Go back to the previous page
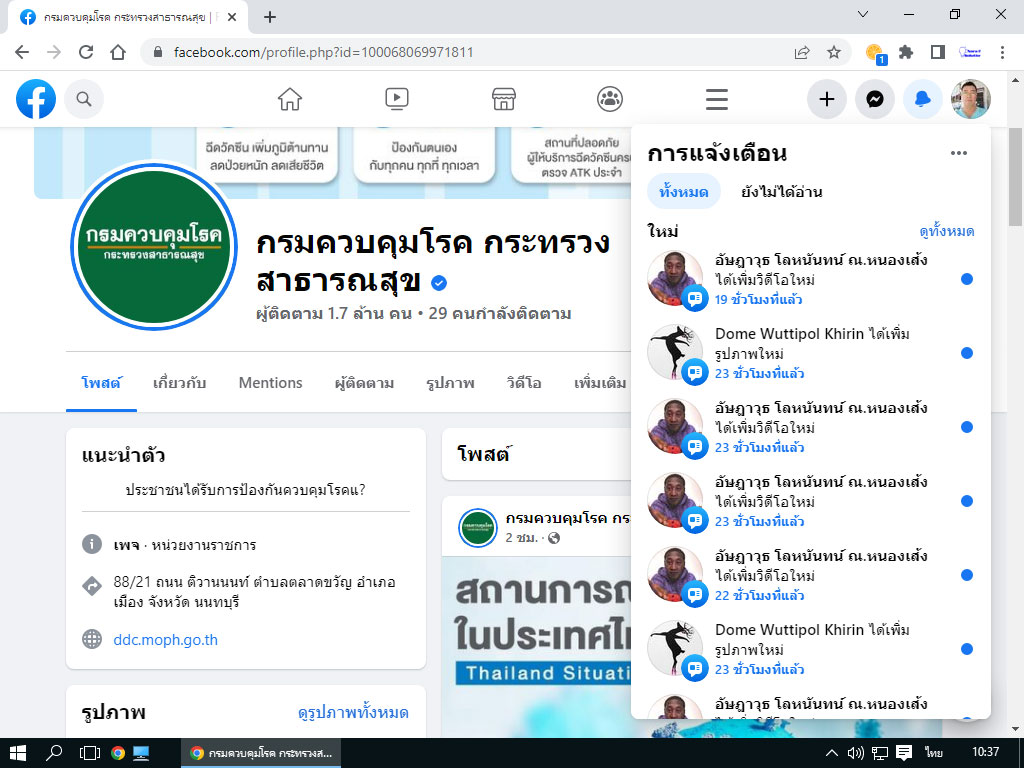 point(22,52)
